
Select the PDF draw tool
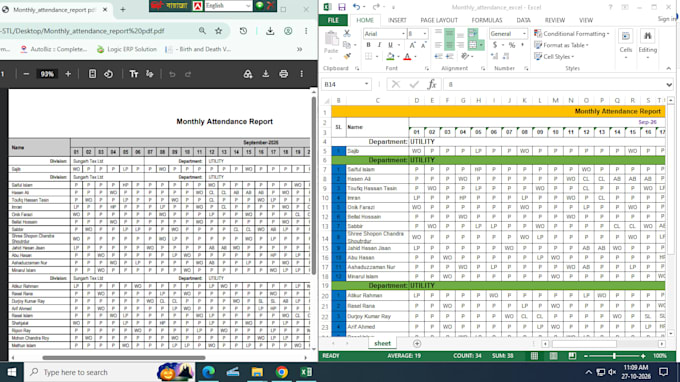tap(150, 74)
